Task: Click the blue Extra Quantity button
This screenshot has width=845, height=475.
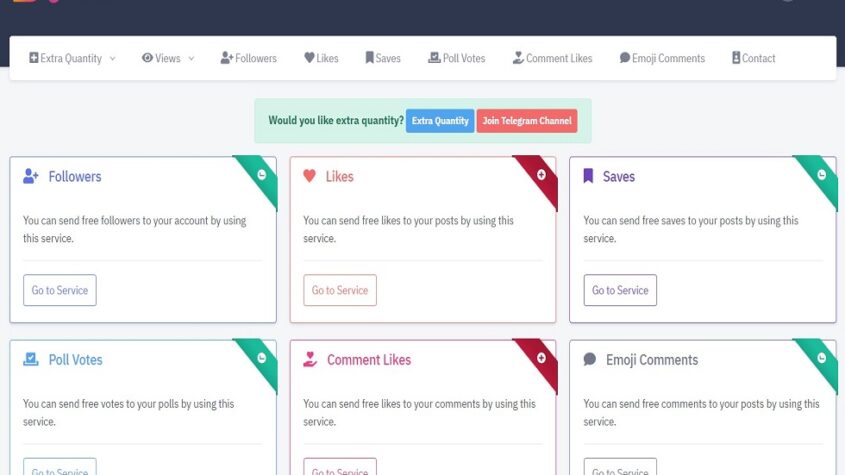Action: point(440,121)
